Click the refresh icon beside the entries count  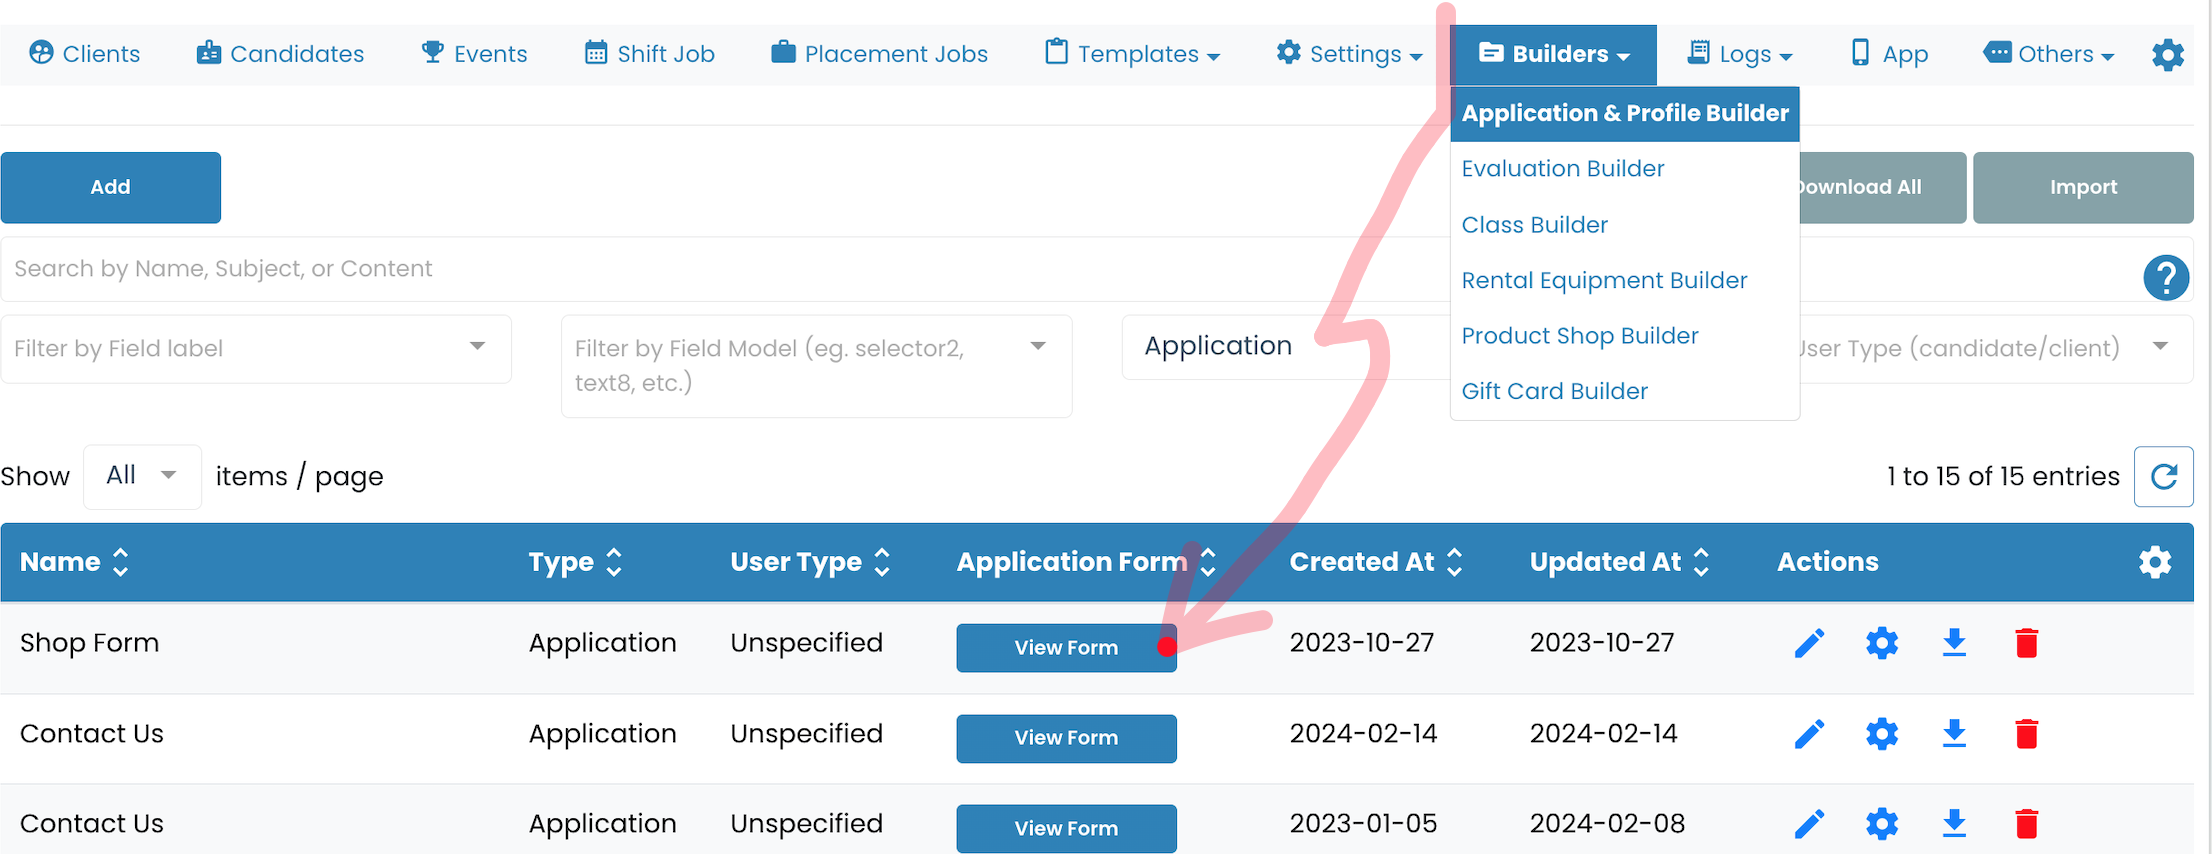[2164, 476]
